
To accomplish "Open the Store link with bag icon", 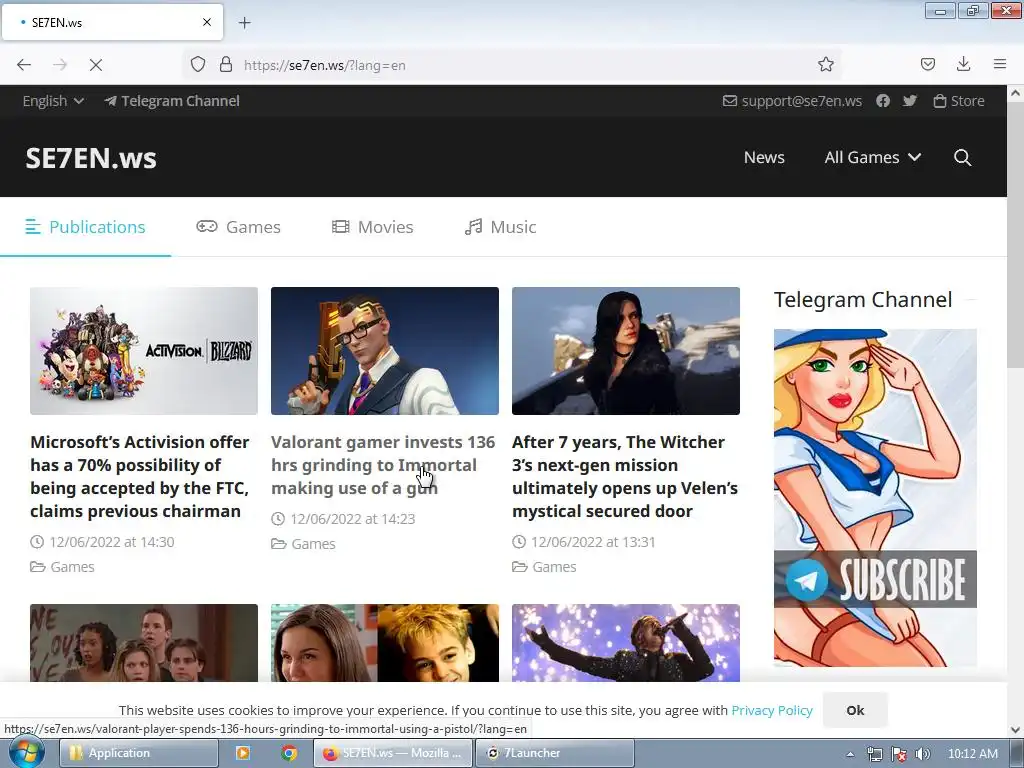I will pos(959,101).
